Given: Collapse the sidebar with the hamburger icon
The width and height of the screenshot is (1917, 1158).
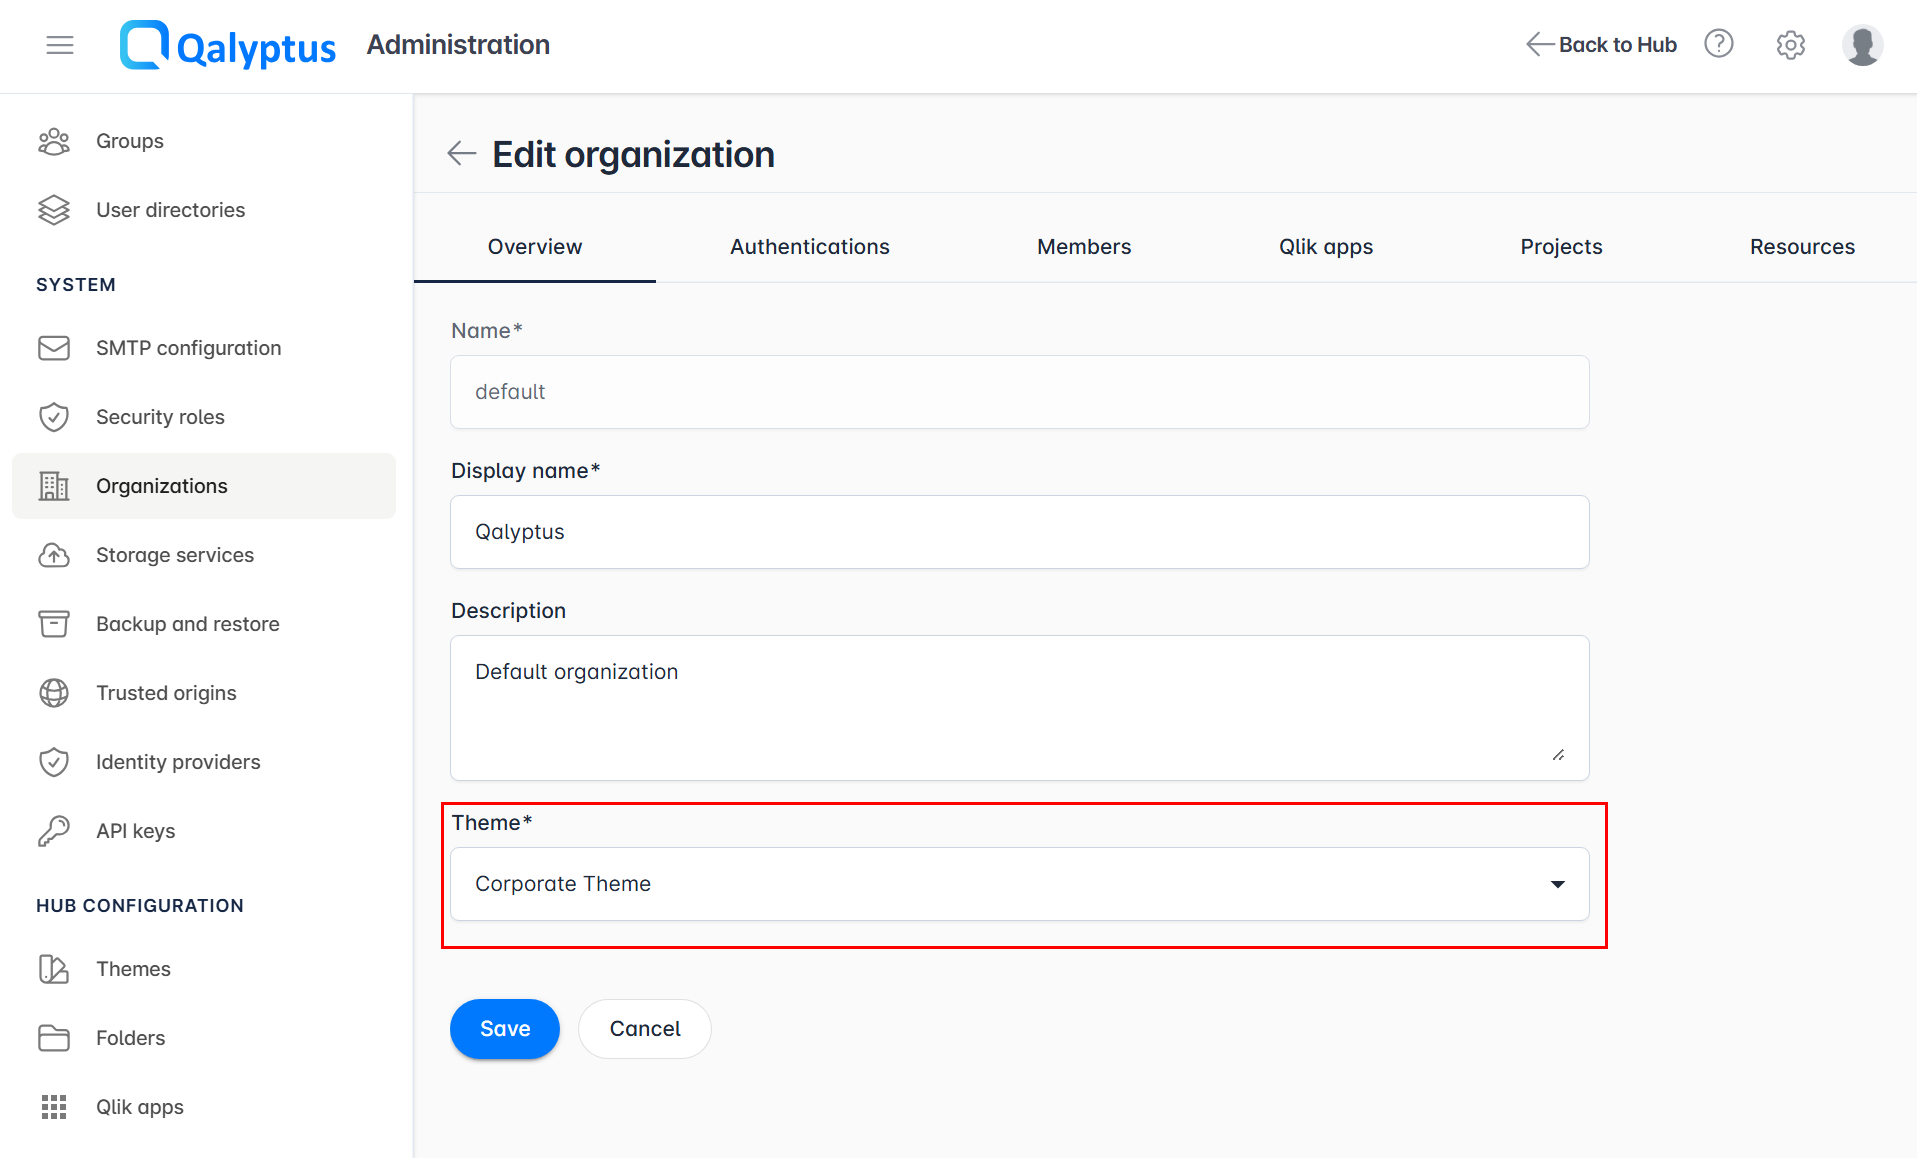Looking at the screenshot, I should click(60, 45).
